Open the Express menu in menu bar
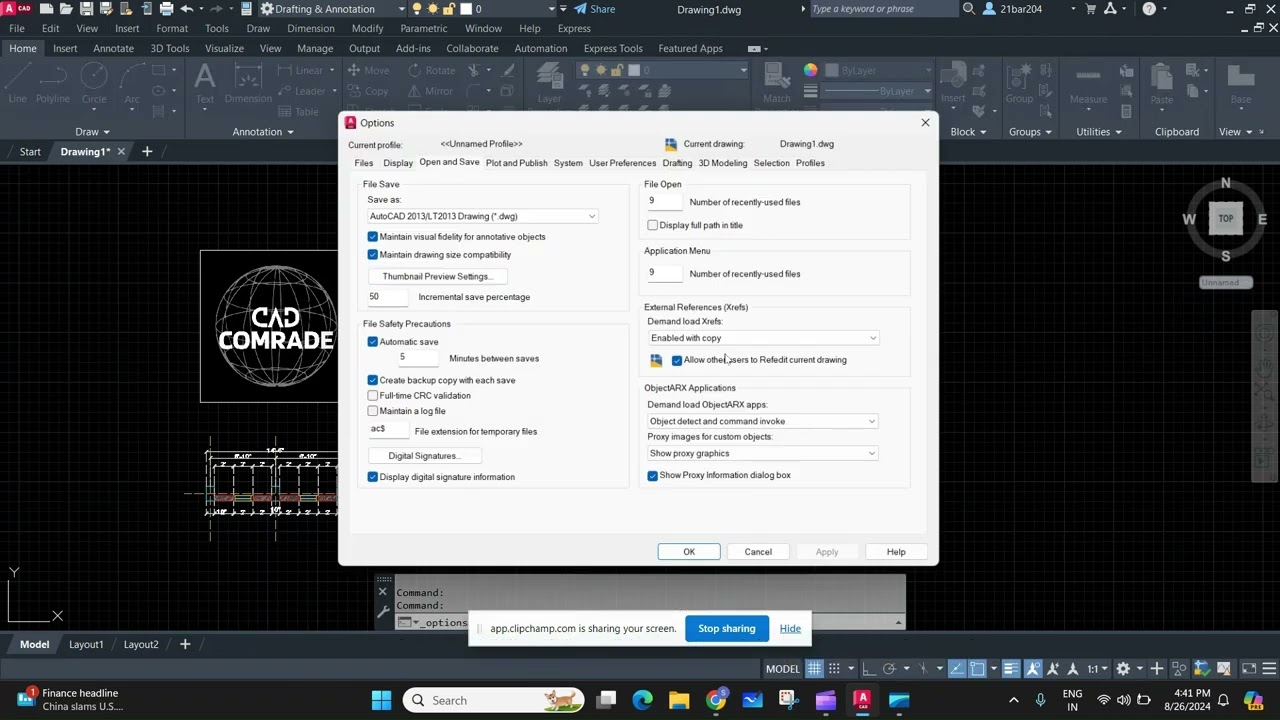1280x720 pixels. coord(574,29)
